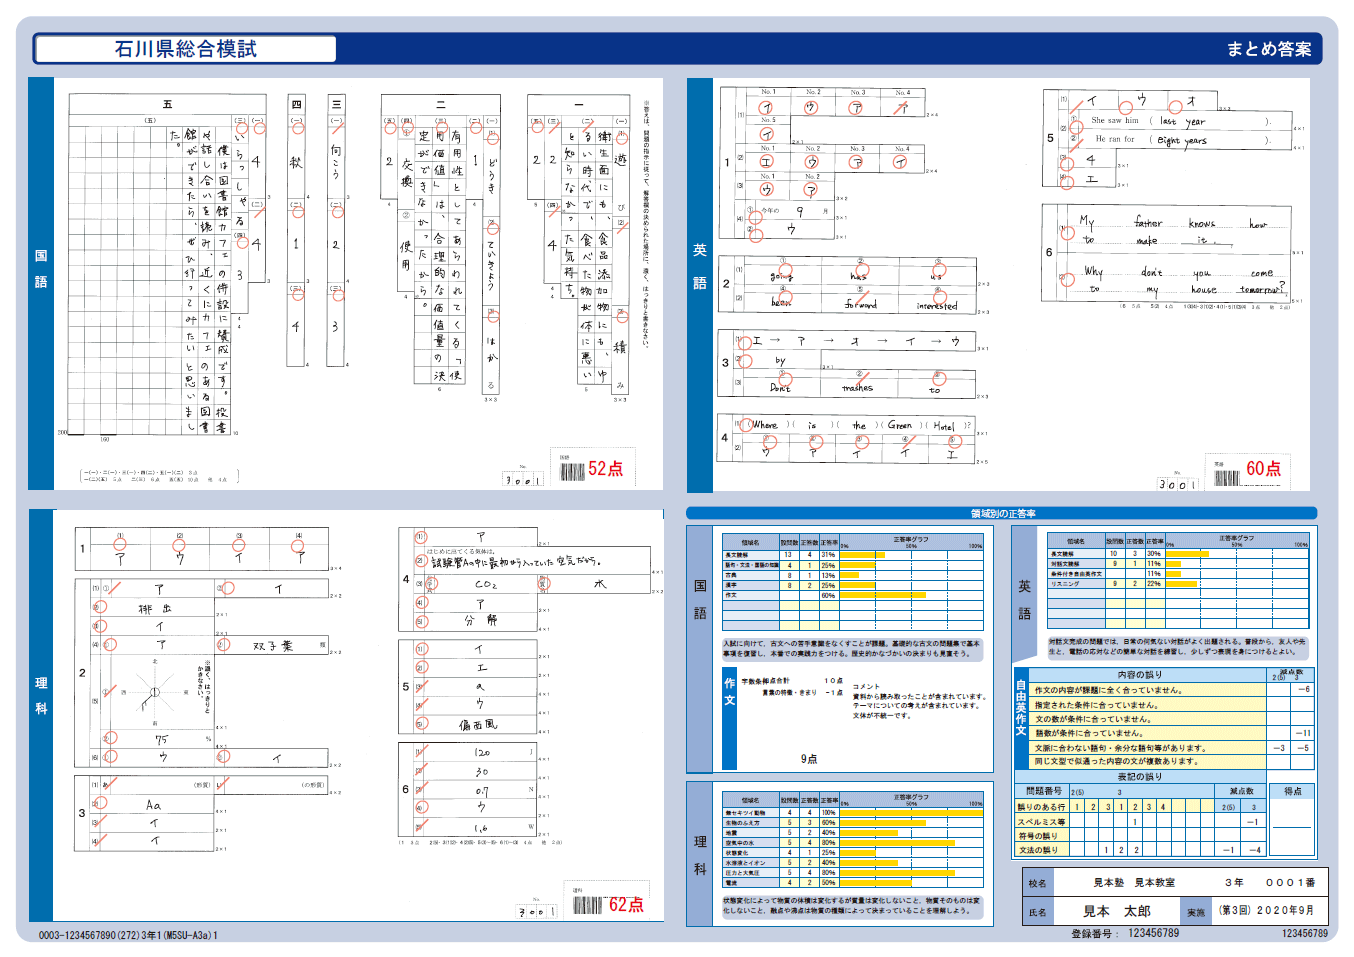Screen dimensions: 1354x957
Task: Click the 英語 長文読解 30% accuracy bar
Action: tap(1187, 553)
